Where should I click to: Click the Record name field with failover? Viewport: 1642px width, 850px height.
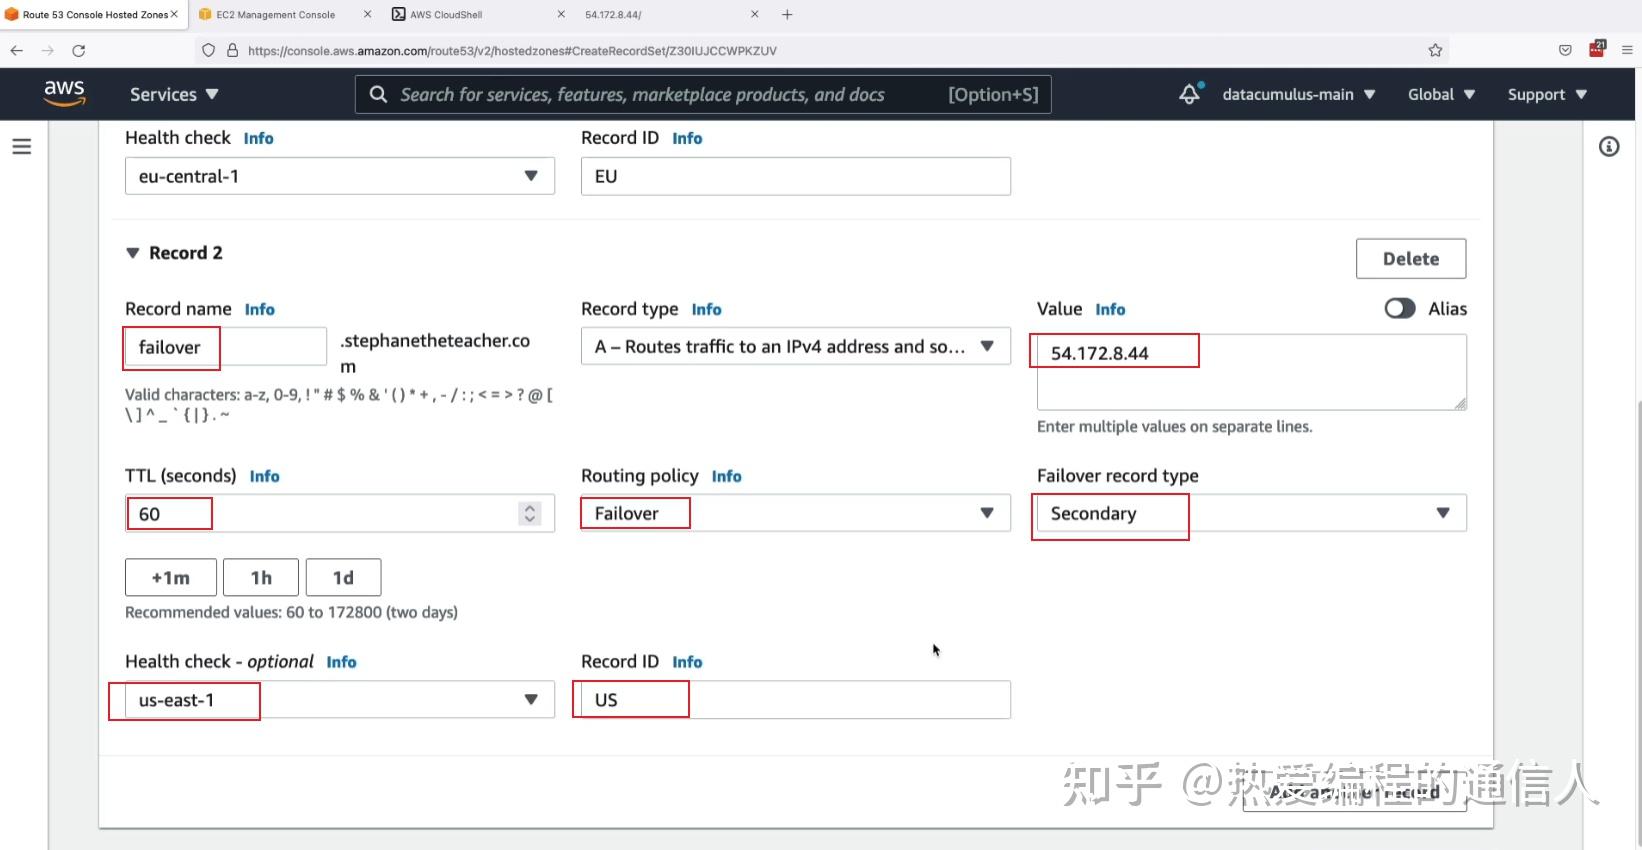[x=226, y=347]
